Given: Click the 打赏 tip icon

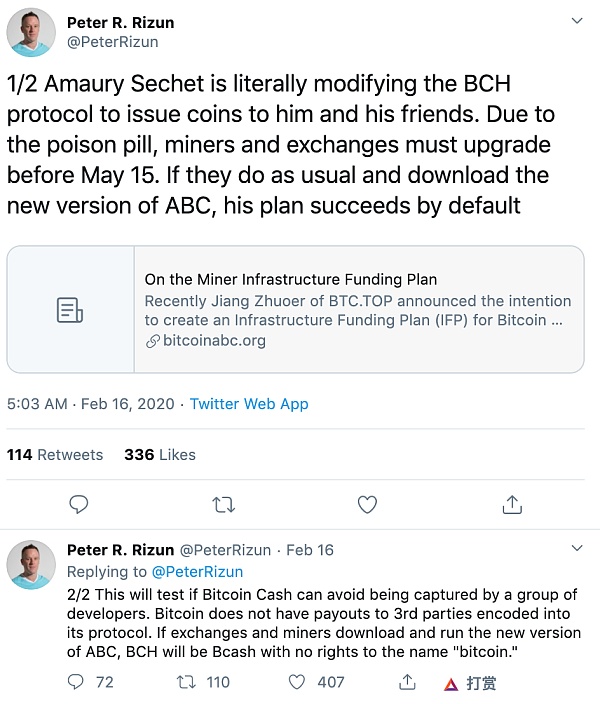Looking at the screenshot, I should 471,683.
